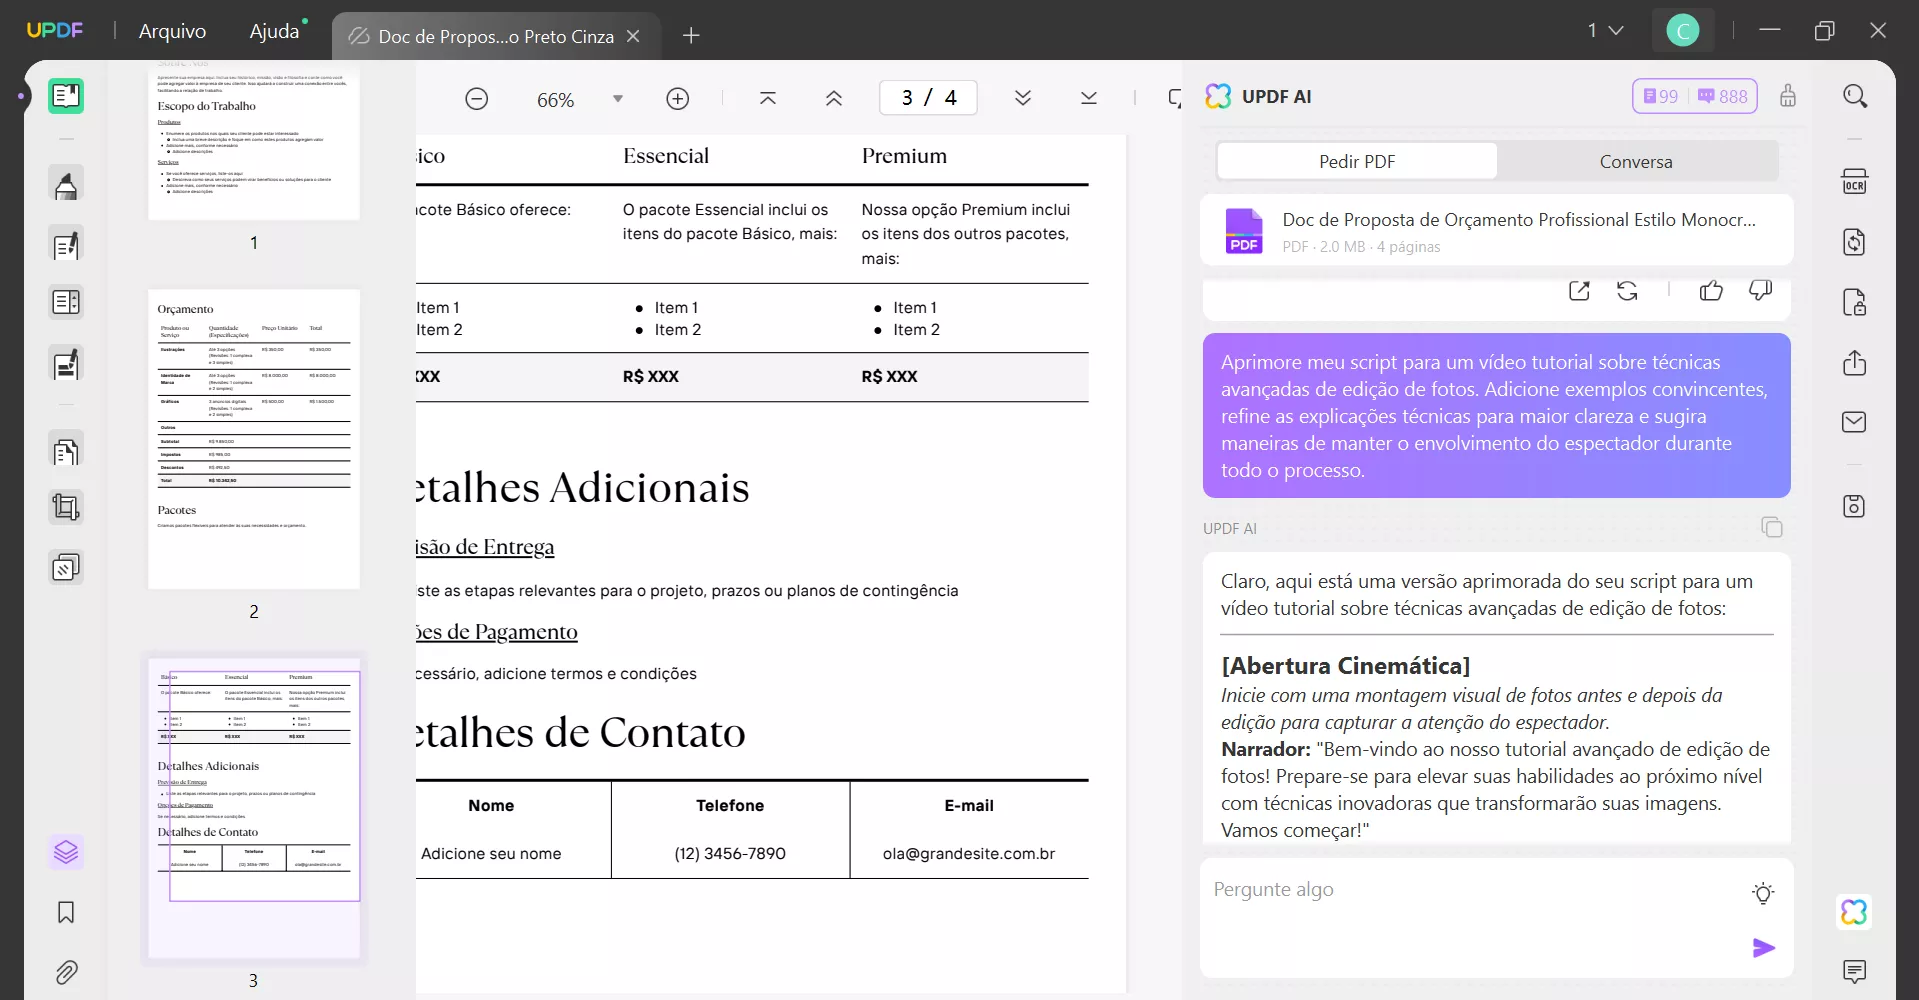Send the document via email icon
Viewport: 1919px width, 1000px height.
pyautogui.click(x=1855, y=421)
